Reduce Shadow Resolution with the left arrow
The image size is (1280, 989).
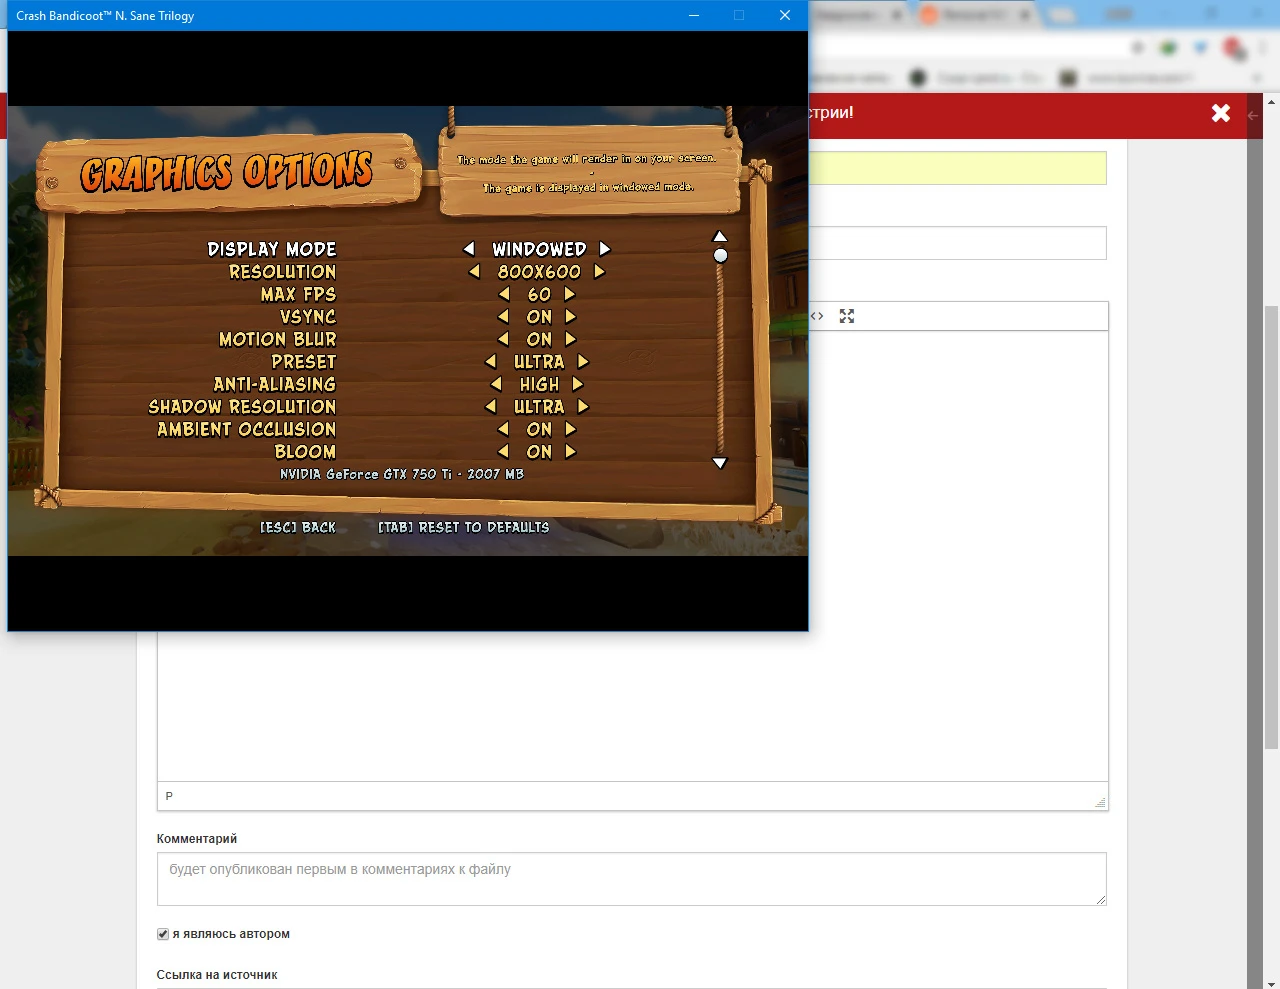click(490, 406)
